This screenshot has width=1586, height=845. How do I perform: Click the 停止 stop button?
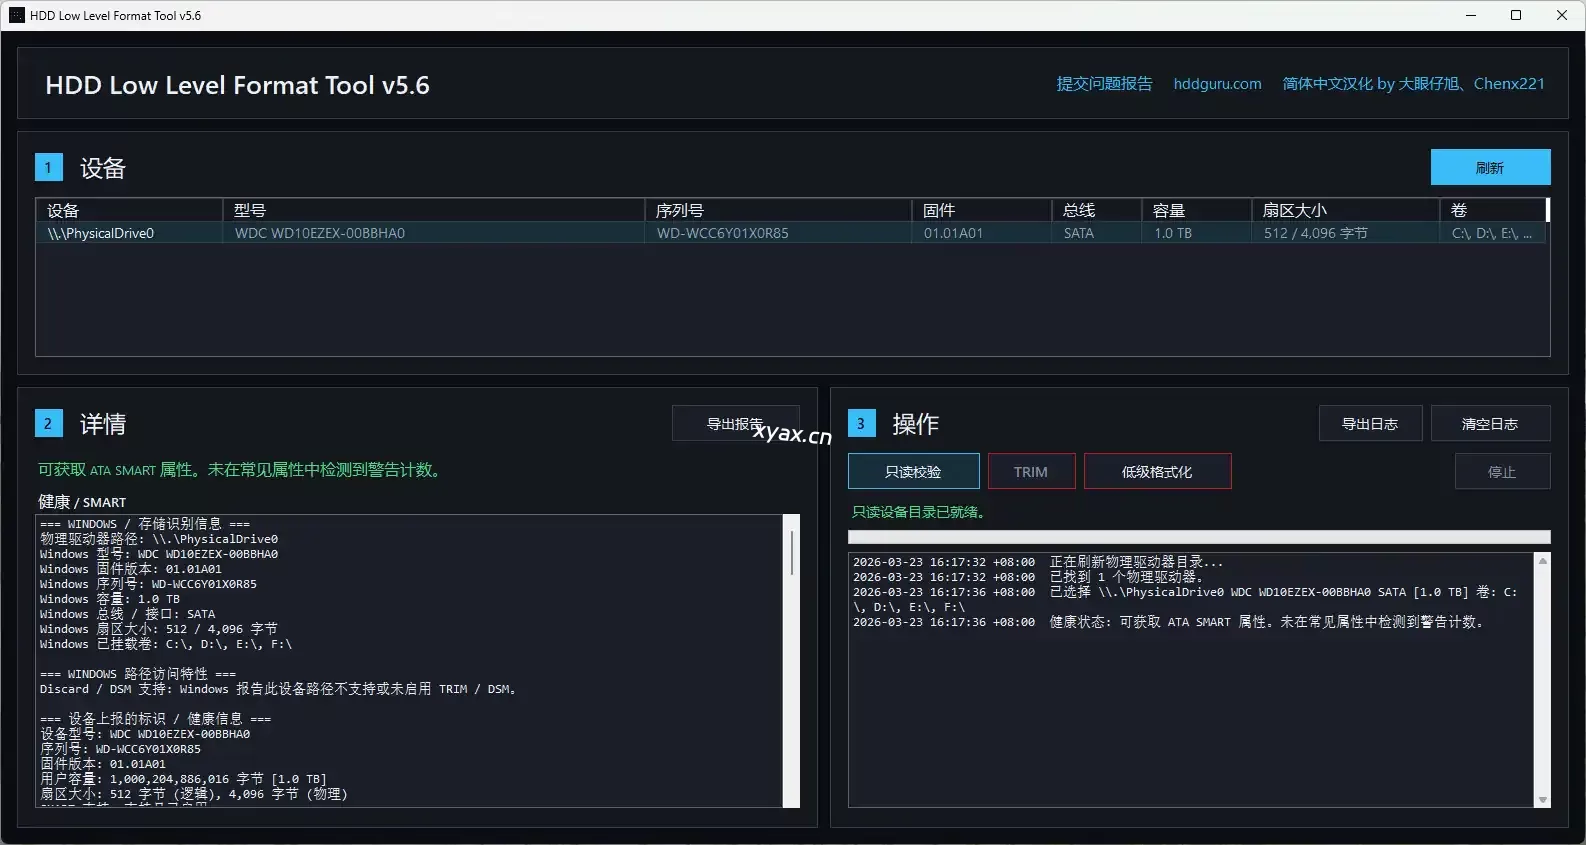pos(1502,471)
